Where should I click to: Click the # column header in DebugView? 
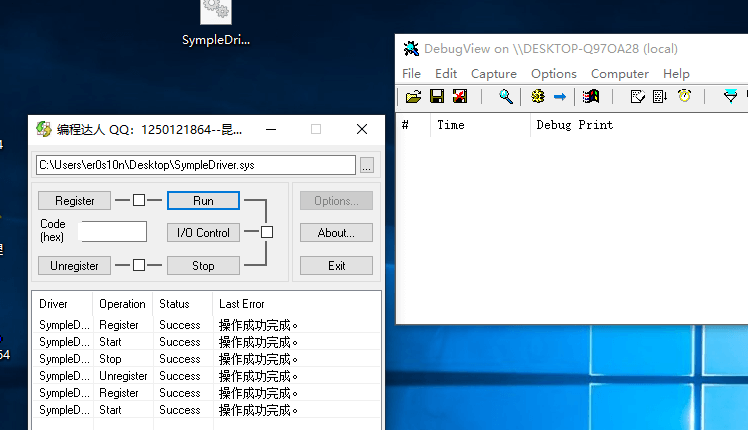coord(413,125)
